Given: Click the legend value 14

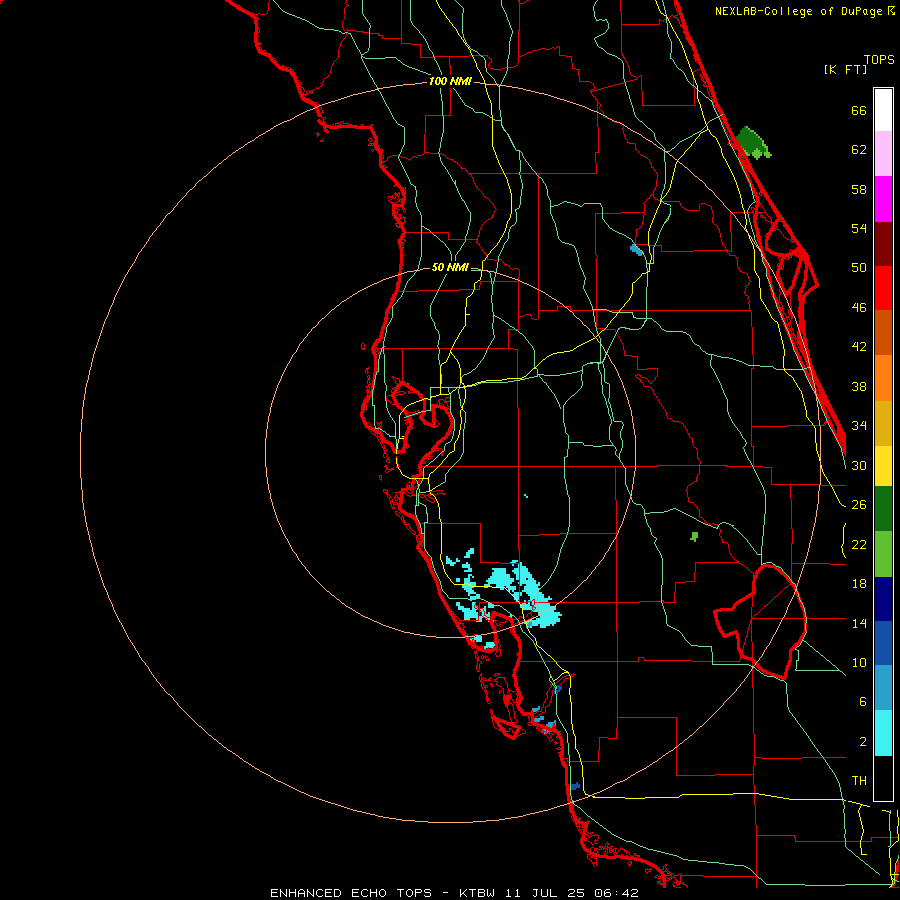Looking at the screenshot, I should pyautogui.click(x=859, y=623).
